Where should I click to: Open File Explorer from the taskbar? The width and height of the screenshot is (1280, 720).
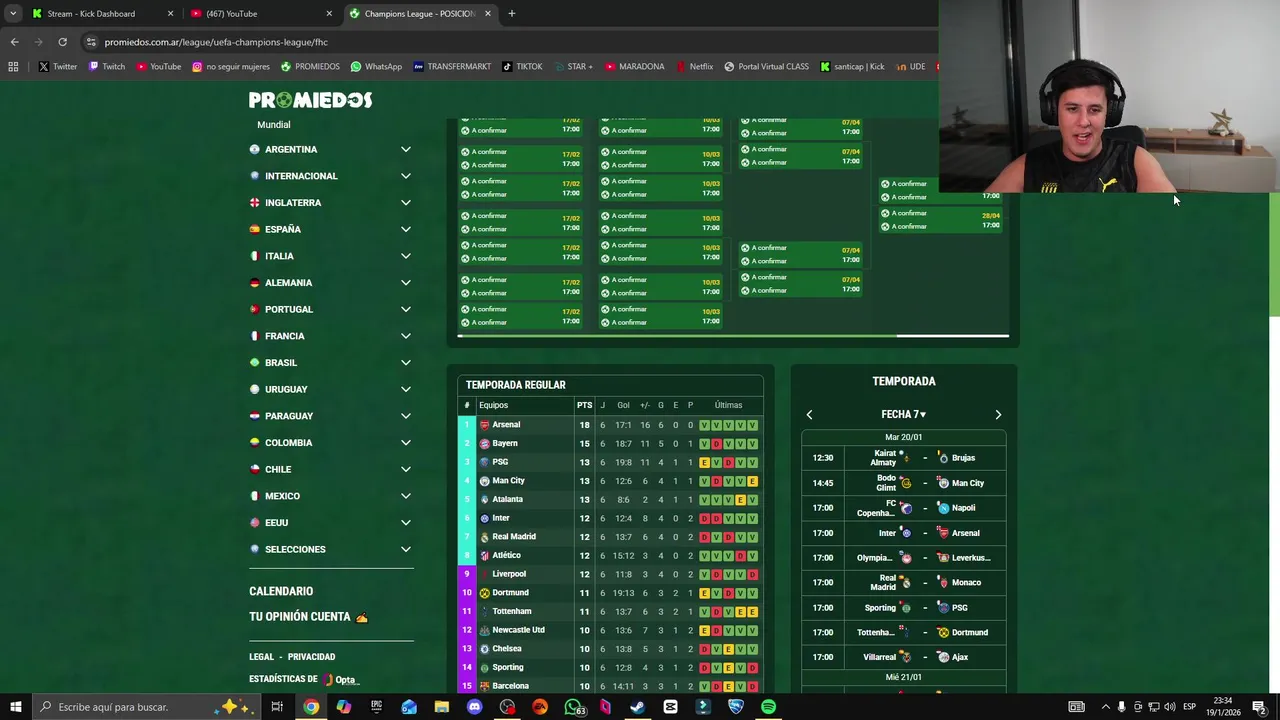[441, 707]
